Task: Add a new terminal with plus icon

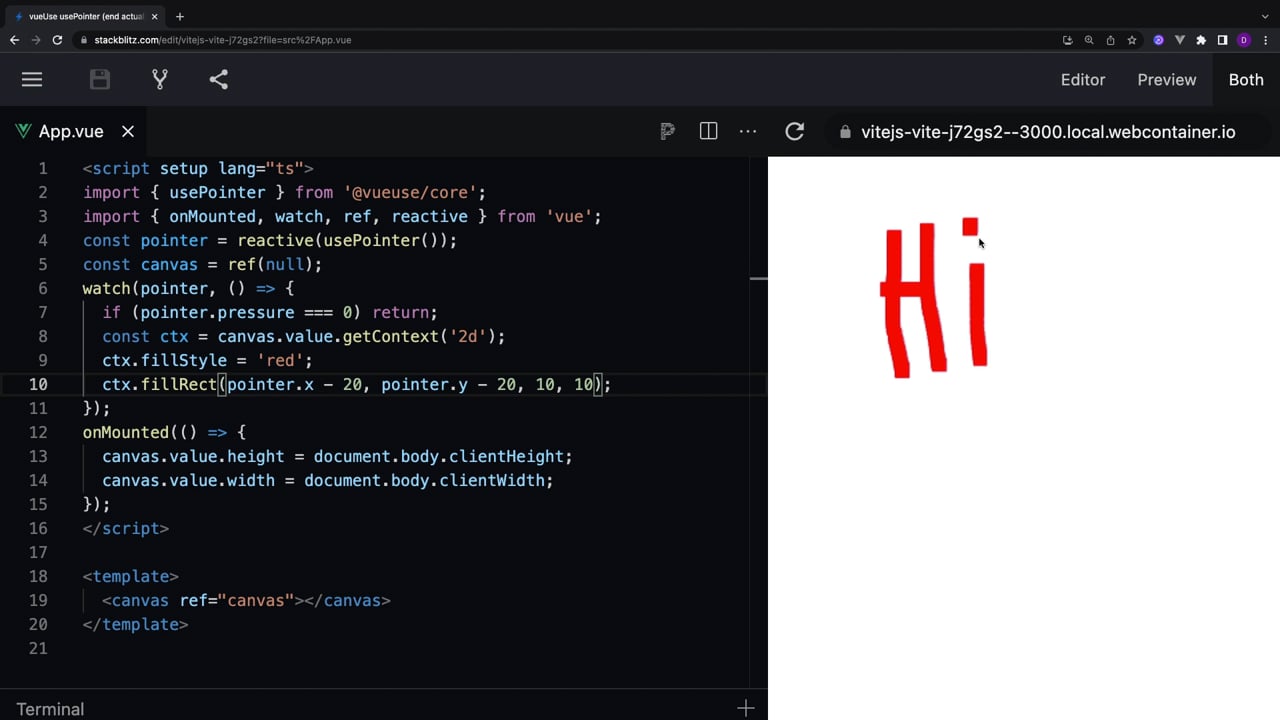Action: click(x=746, y=708)
